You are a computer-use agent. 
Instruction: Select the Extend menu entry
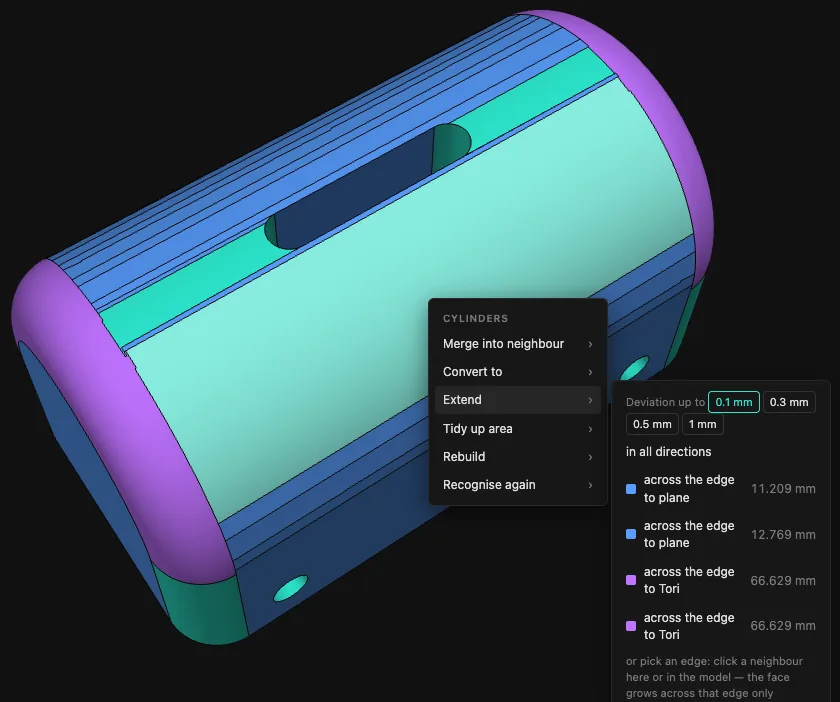pyautogui.click(x=518, y=400)
